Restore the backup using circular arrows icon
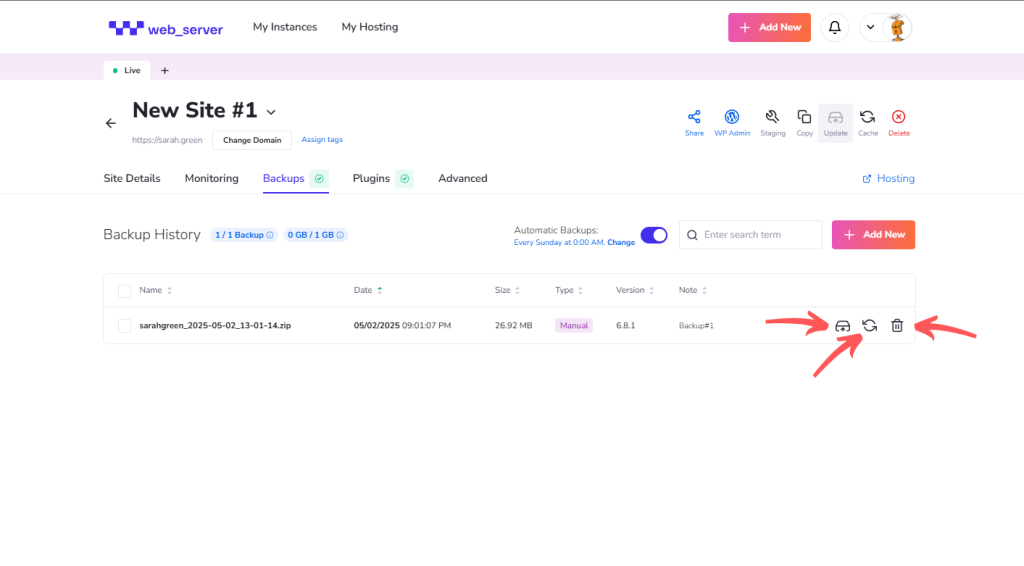 pyautogui.click(x=870, y=325)
